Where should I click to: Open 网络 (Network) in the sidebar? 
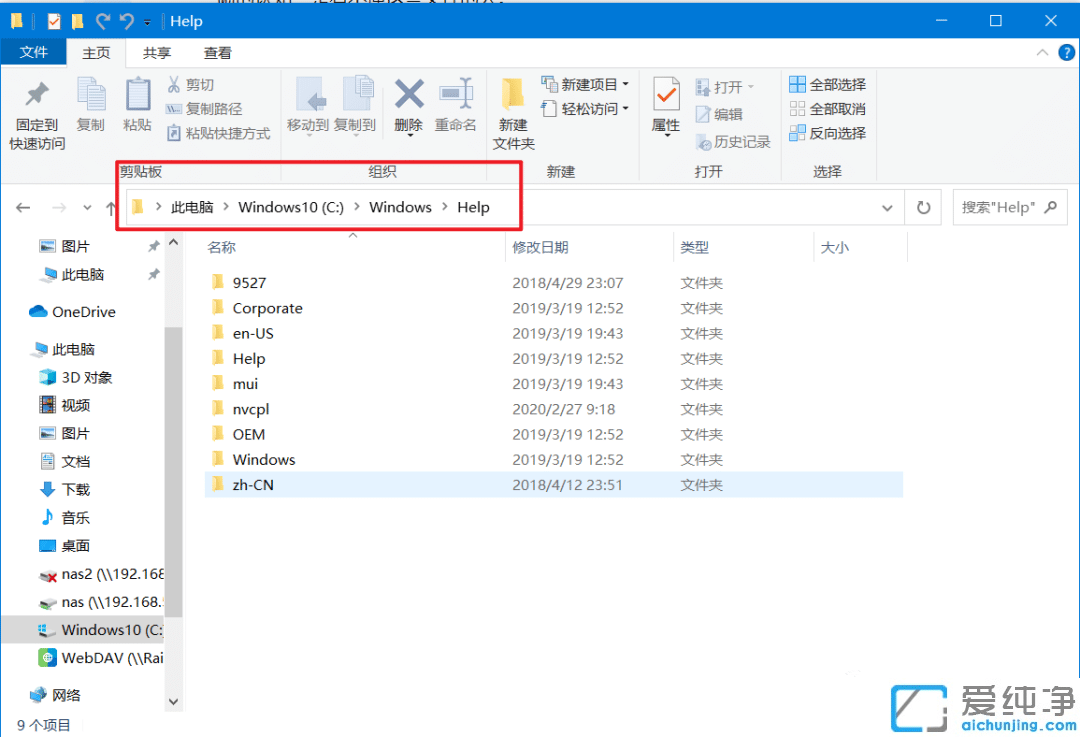point(55,695)
